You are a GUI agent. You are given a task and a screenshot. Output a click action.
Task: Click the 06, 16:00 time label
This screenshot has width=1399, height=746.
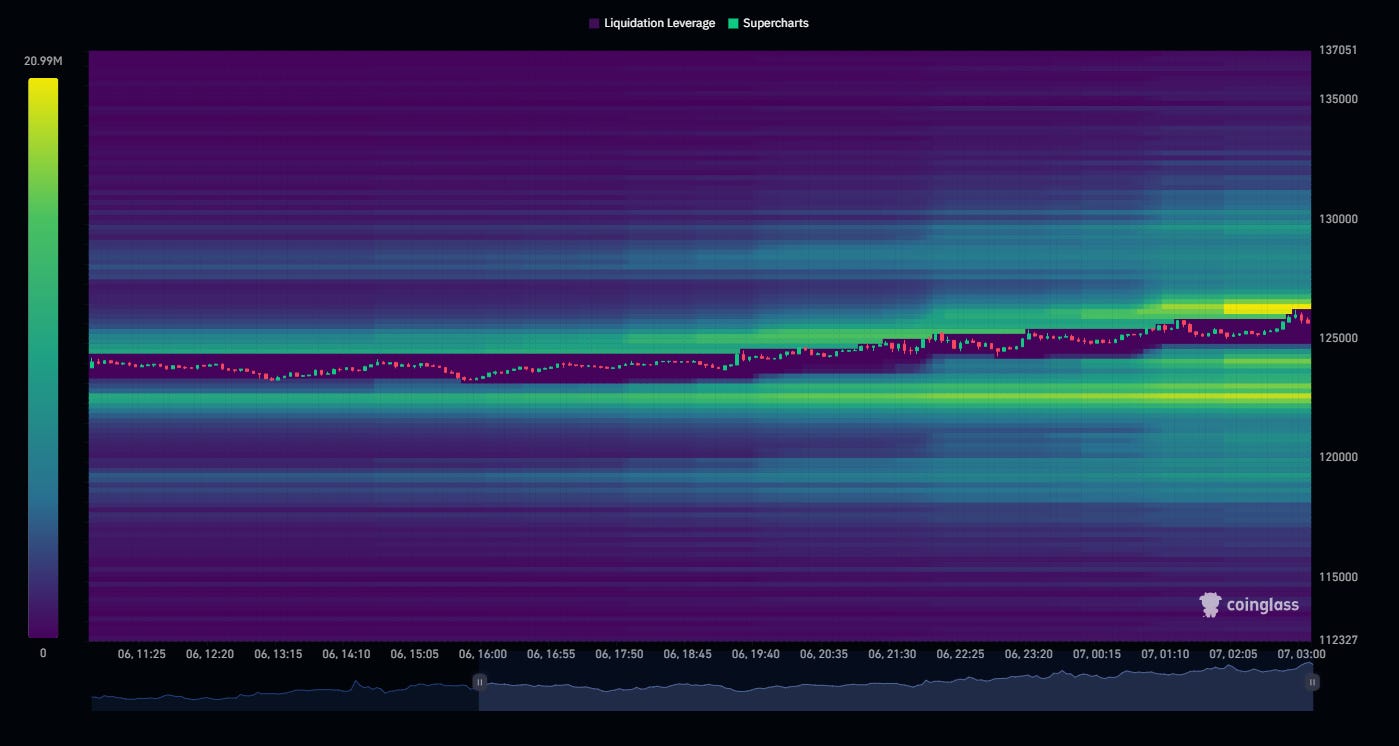[482, 654]
